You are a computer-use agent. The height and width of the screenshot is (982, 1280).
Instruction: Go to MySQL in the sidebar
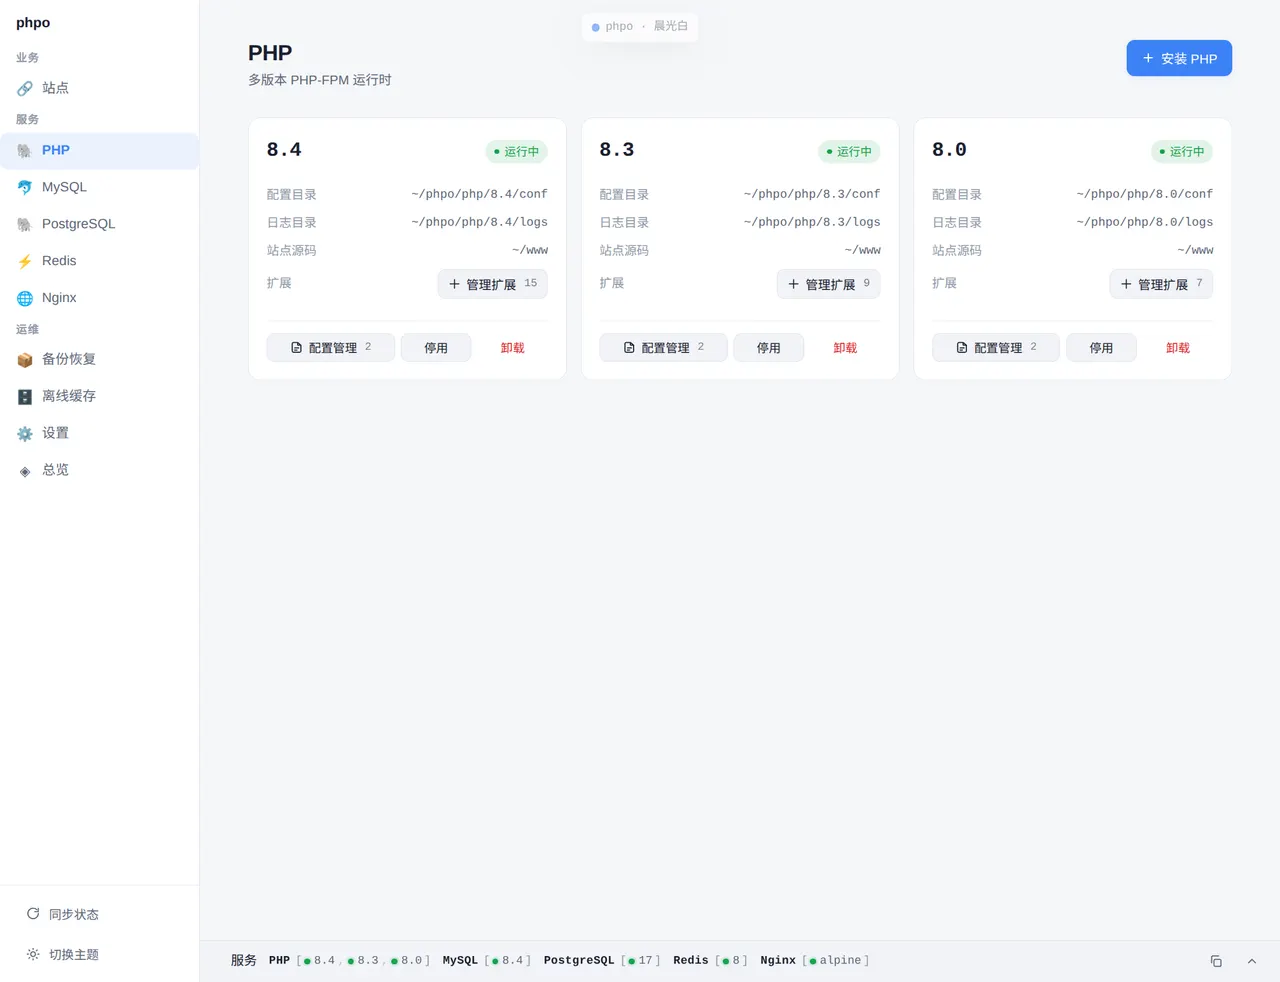tap(99, 187)
